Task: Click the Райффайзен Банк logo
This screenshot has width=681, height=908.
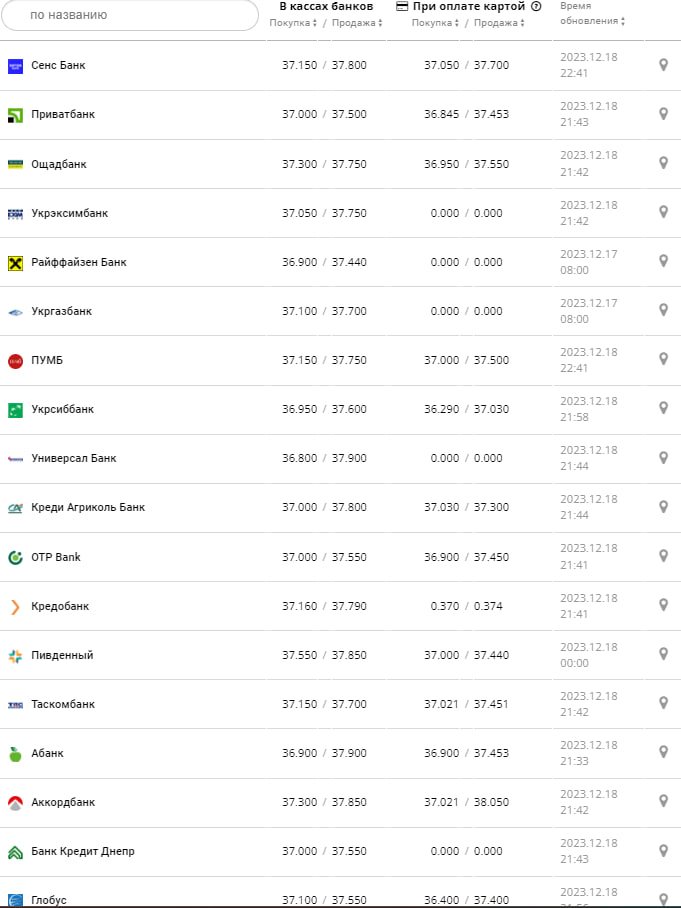Action: point(15,262)
